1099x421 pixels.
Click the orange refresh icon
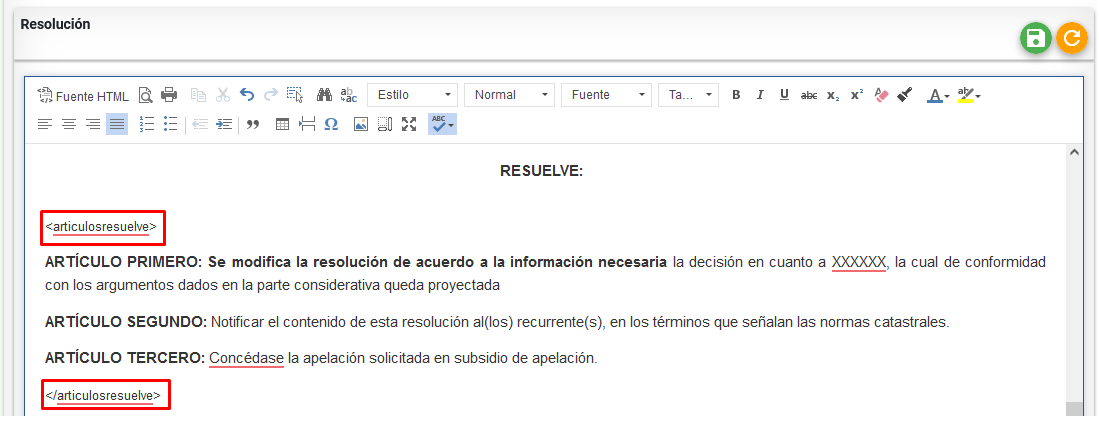[x=1071, y=38]
